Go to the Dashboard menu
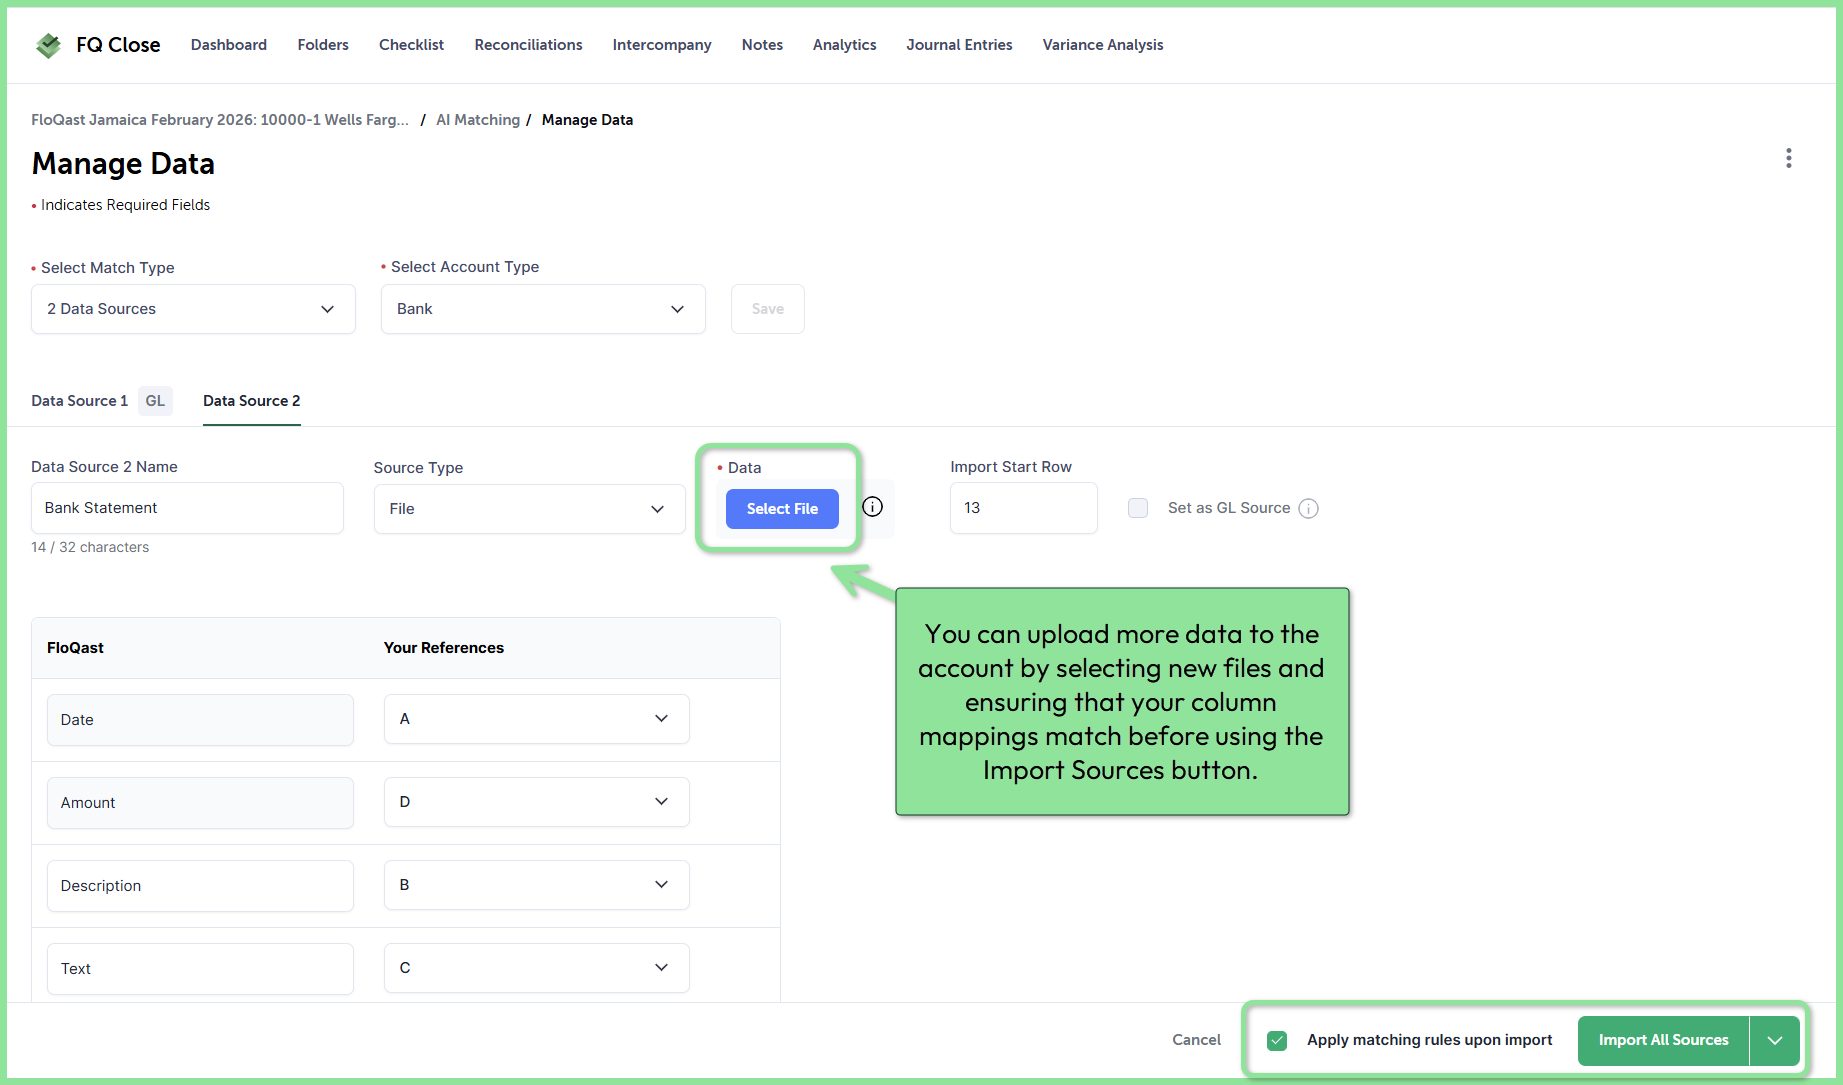This screenshot has width=1843, height=1085. click(229, 45)
